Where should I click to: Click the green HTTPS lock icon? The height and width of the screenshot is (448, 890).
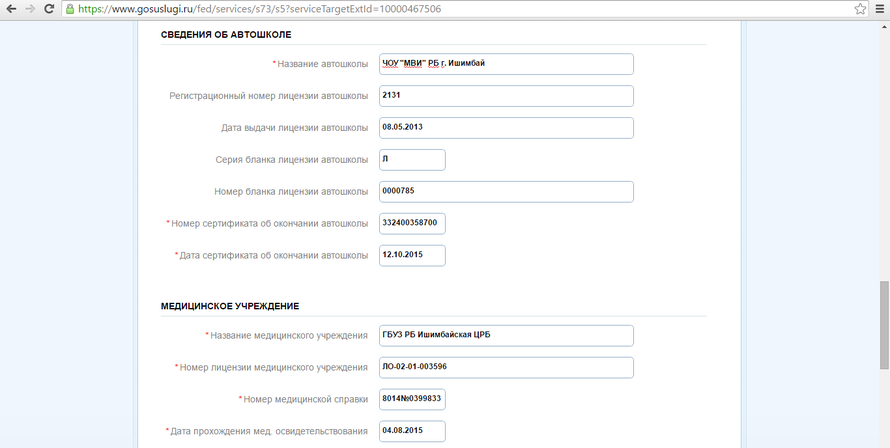[70, 9]
